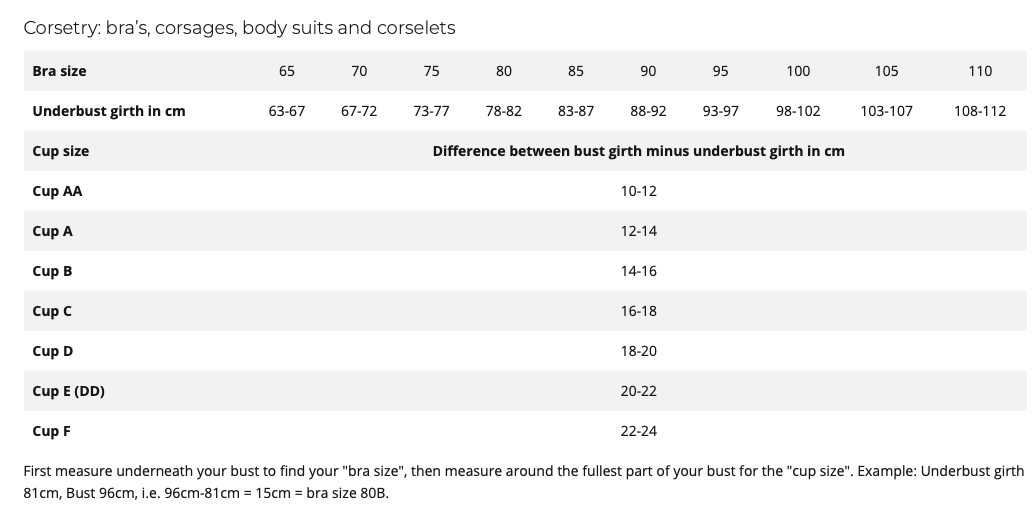Screen dimensions: 1034x523
Task: Select underbust girth 63-67 cell
Action: [287, 111]
